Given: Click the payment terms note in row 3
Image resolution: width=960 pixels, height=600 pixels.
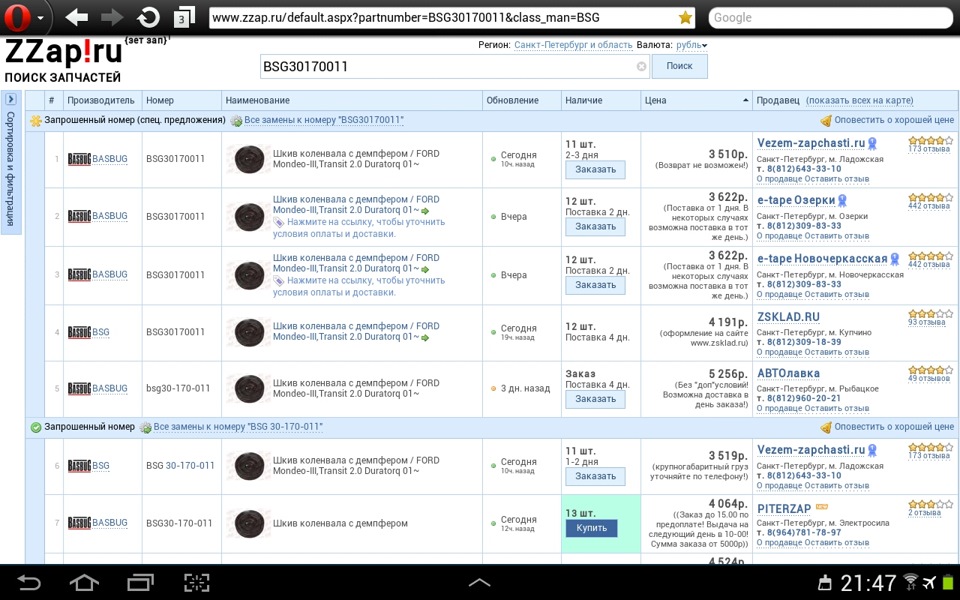Looking at the screenshot, I should [359, 287].
